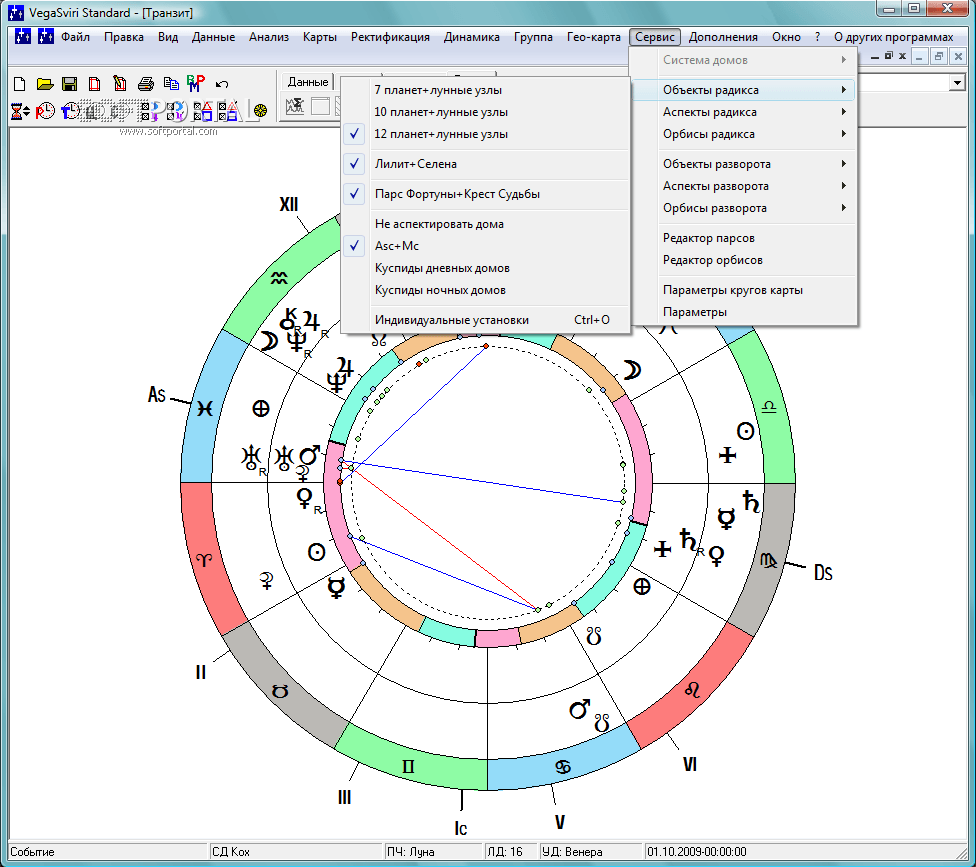Screen dimensions: 976x867
Task: Select the Sun glyph in house II
Action: [317, 552]
